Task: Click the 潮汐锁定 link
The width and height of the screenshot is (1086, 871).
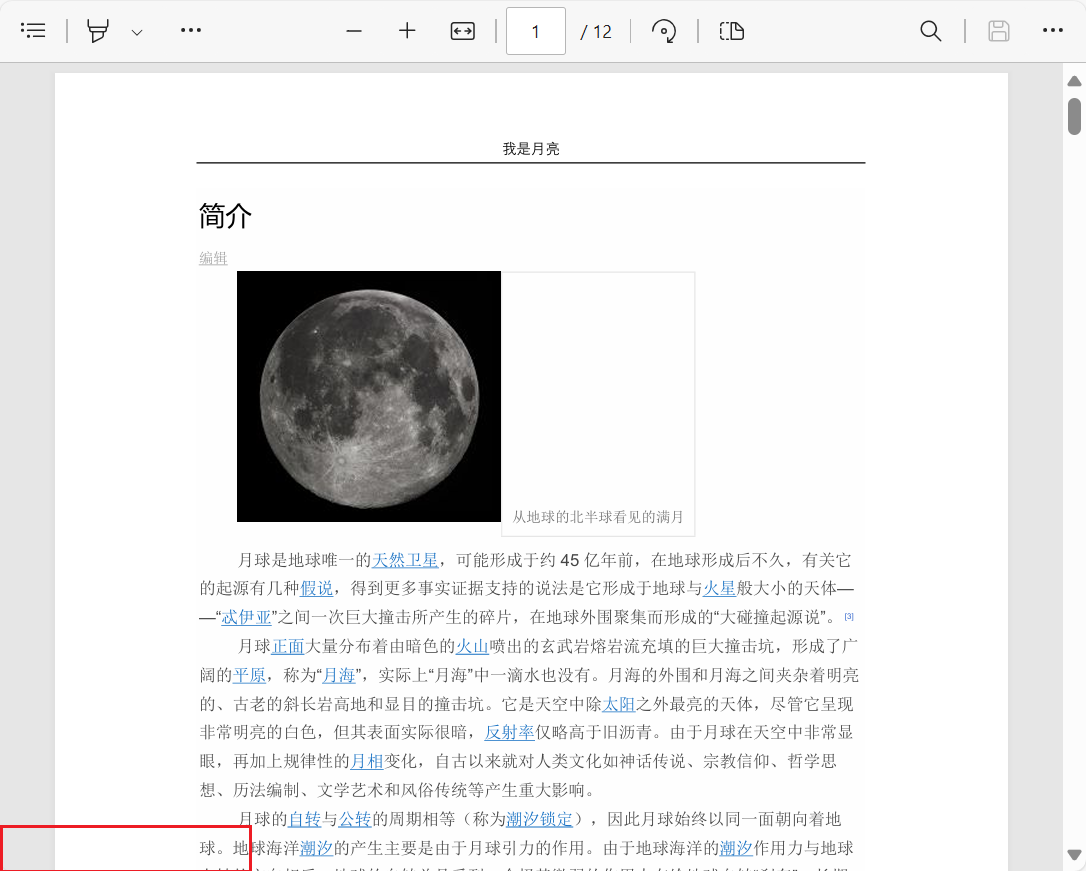Action: [540, 819]
